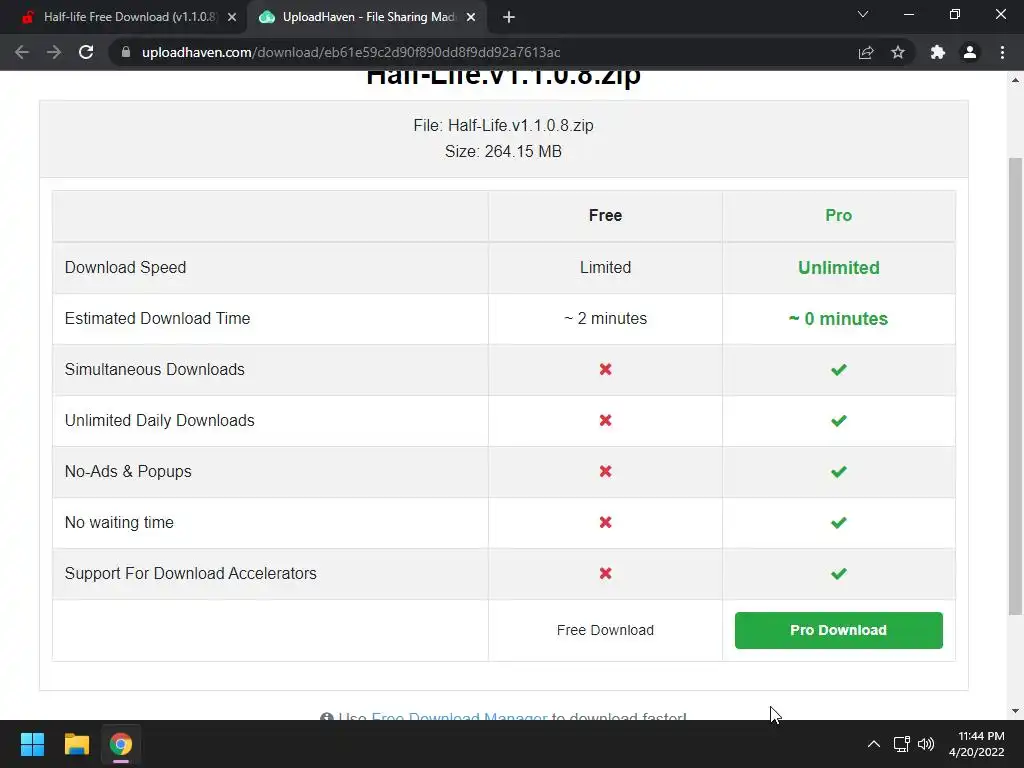Image resolution: width=1024 pixels, height=768 pixels.
Task: Click green check for No-Ads & Popups
Action: click(839, 472)
